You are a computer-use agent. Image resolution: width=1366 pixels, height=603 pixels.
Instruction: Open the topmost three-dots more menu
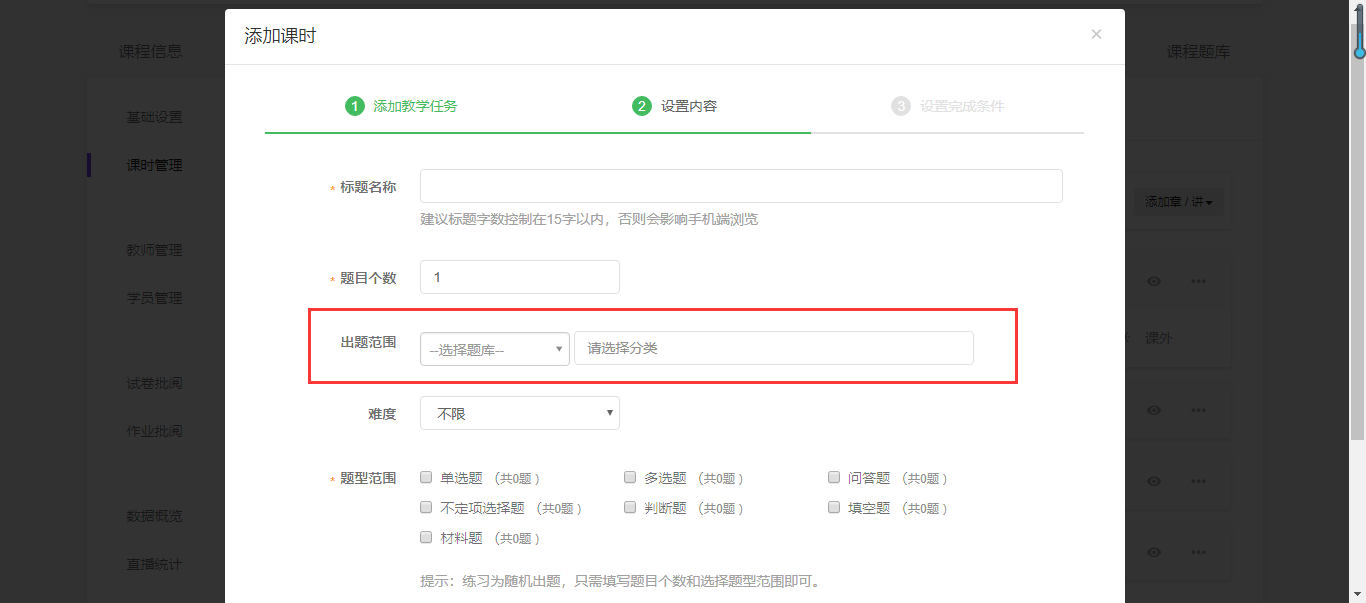point(1198,282)
